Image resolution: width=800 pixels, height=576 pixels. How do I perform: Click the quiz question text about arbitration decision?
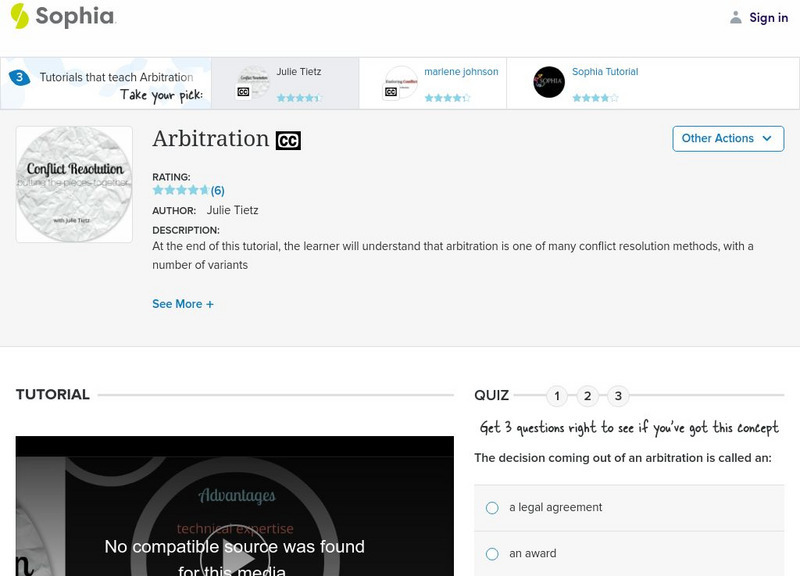(x=623, y=458)
